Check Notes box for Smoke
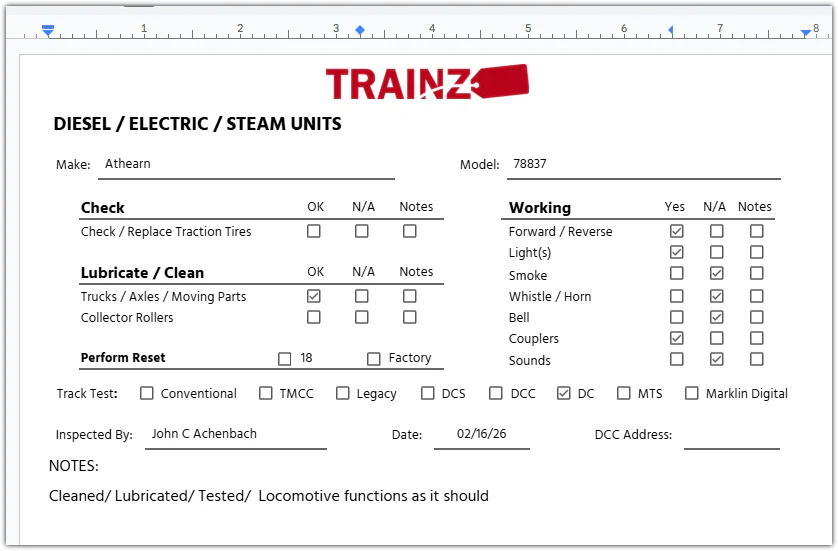 pyautogui.click(x=757, y=273)
